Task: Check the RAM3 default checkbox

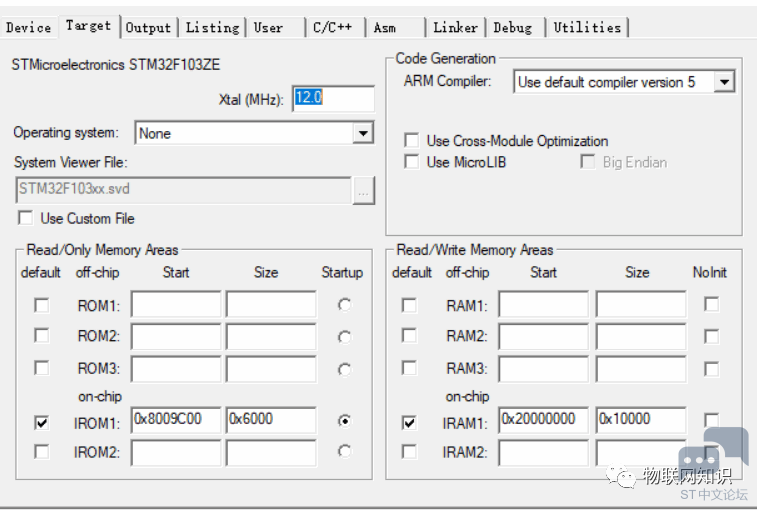Action: click(x=409, y=368)
